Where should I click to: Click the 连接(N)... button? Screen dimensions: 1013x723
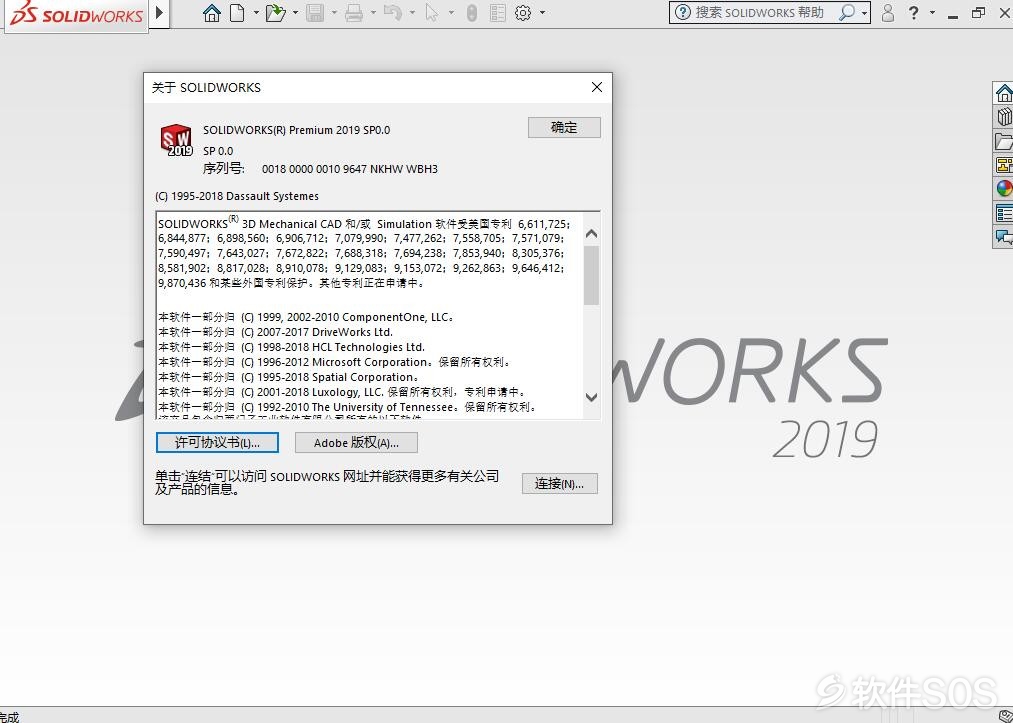click(559, 484)
